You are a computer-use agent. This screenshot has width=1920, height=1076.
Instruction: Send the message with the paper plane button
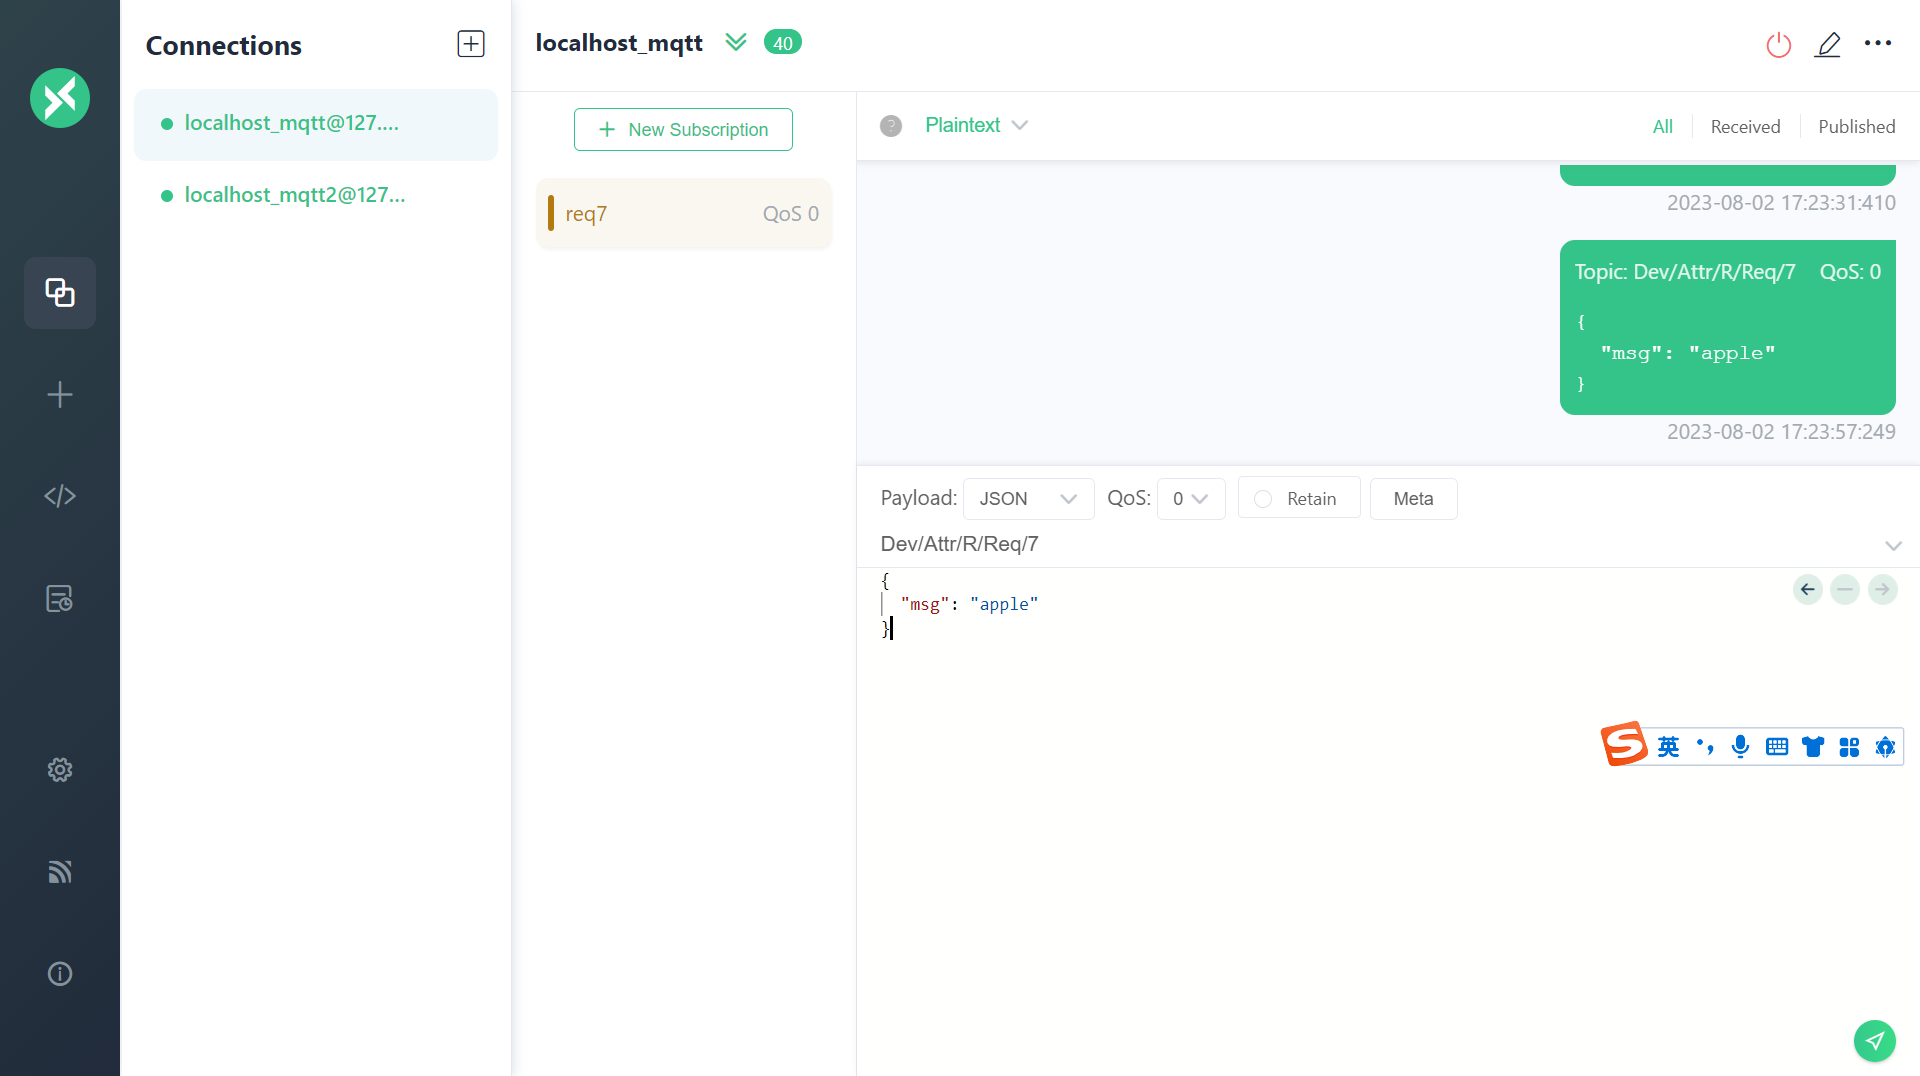click(1874, 1040)
